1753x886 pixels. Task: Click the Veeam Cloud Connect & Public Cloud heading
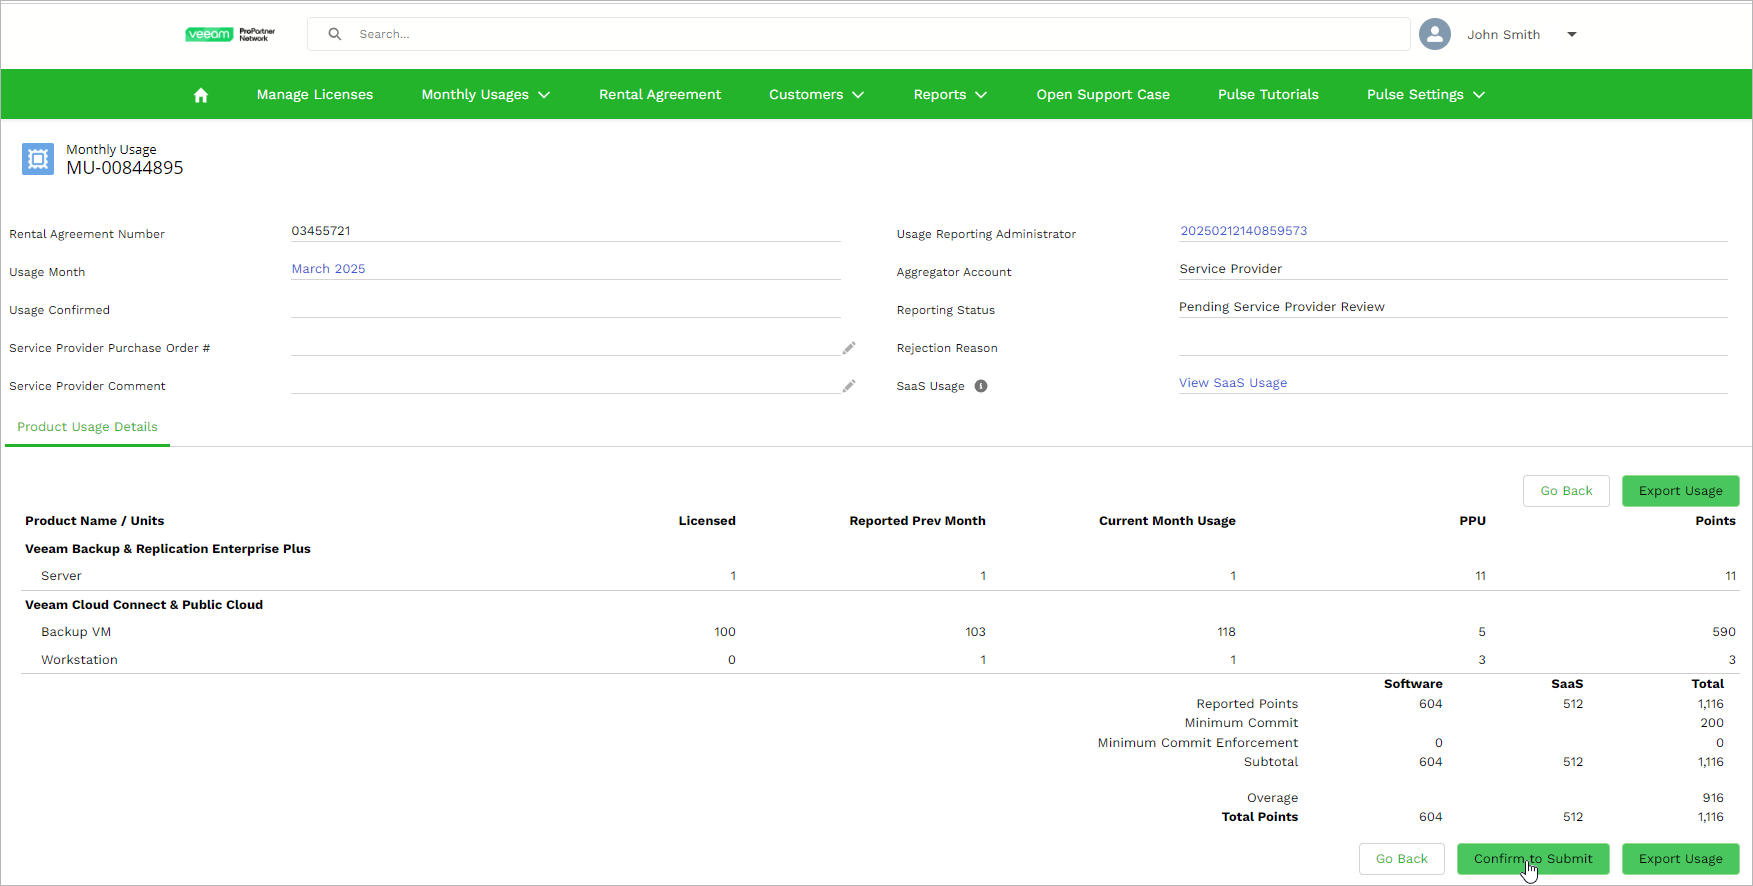[x=144, y=605]
